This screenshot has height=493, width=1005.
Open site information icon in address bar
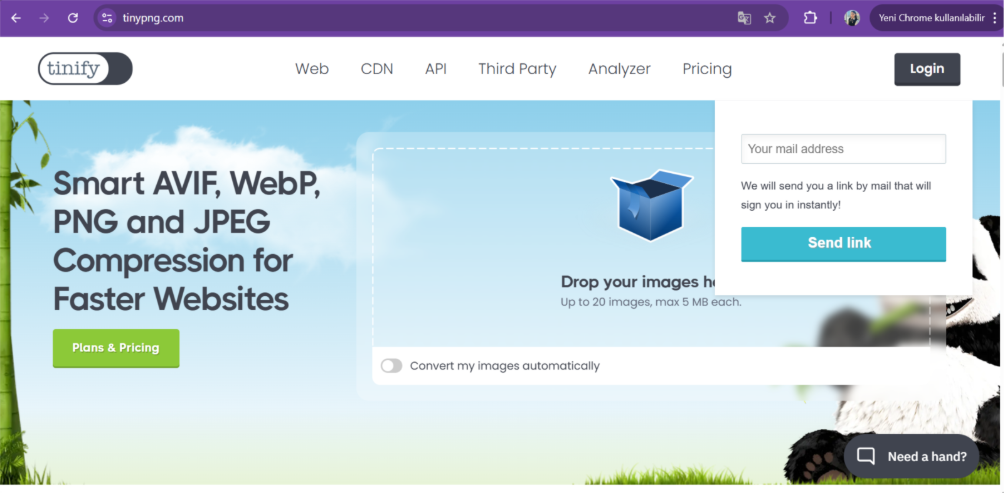click(x=108, y=18)
